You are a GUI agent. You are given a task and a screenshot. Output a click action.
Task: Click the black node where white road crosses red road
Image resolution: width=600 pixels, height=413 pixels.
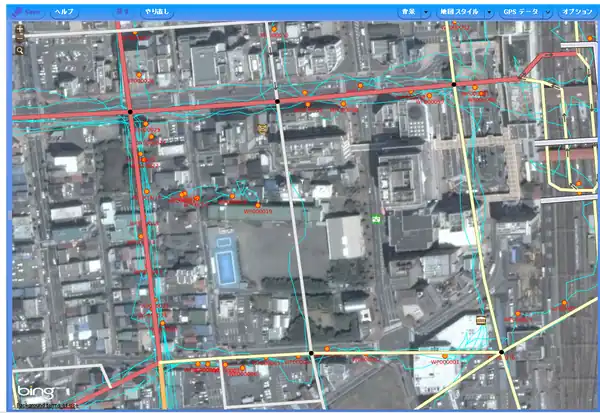click(x=277, y=101)
